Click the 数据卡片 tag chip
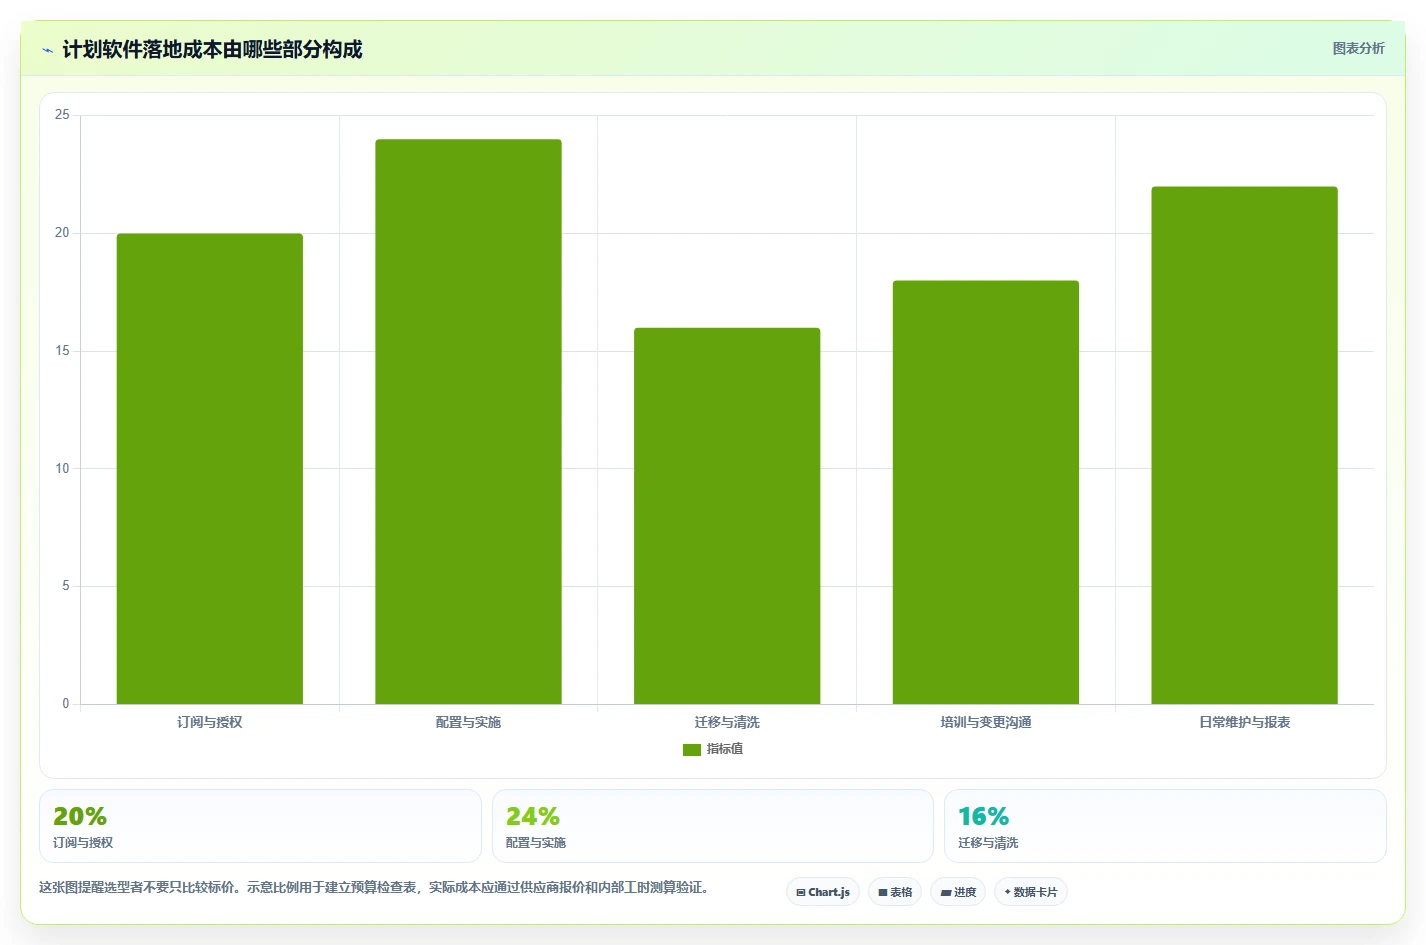Viewport: 1426px width, 945px height. point(1031,892)
